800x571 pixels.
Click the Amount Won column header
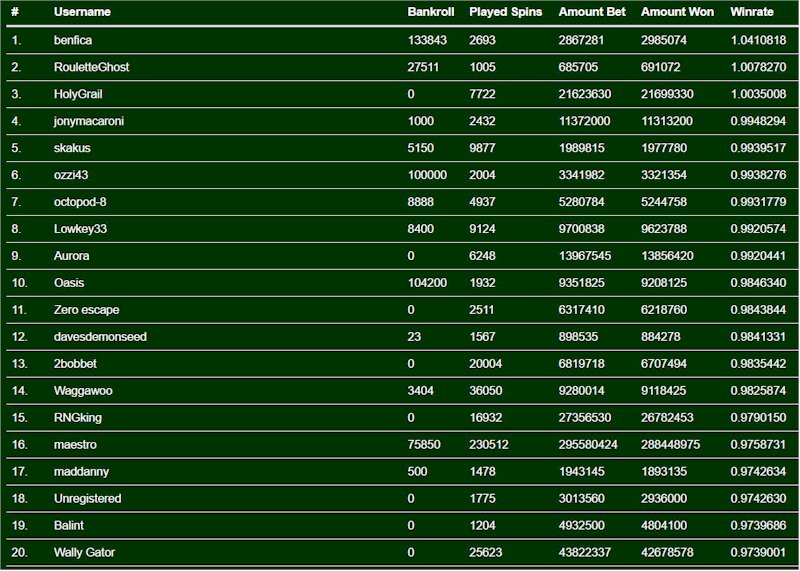(677, 12)
